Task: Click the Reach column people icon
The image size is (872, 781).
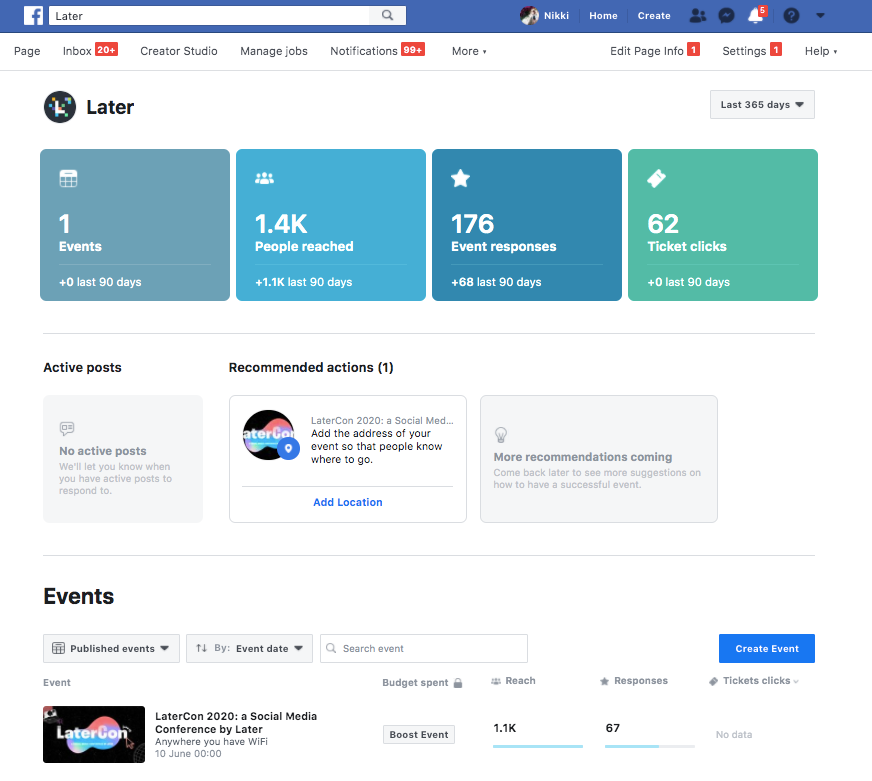Action: pyautogui.click(x=496, y=681)
